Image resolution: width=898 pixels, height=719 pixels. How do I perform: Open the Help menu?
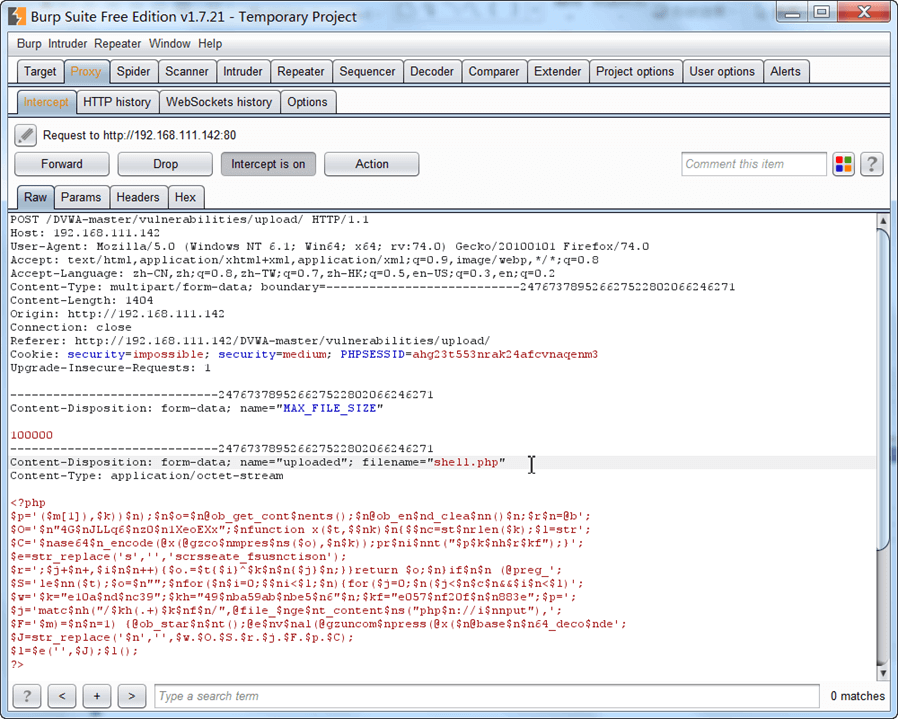coord(210,44)
